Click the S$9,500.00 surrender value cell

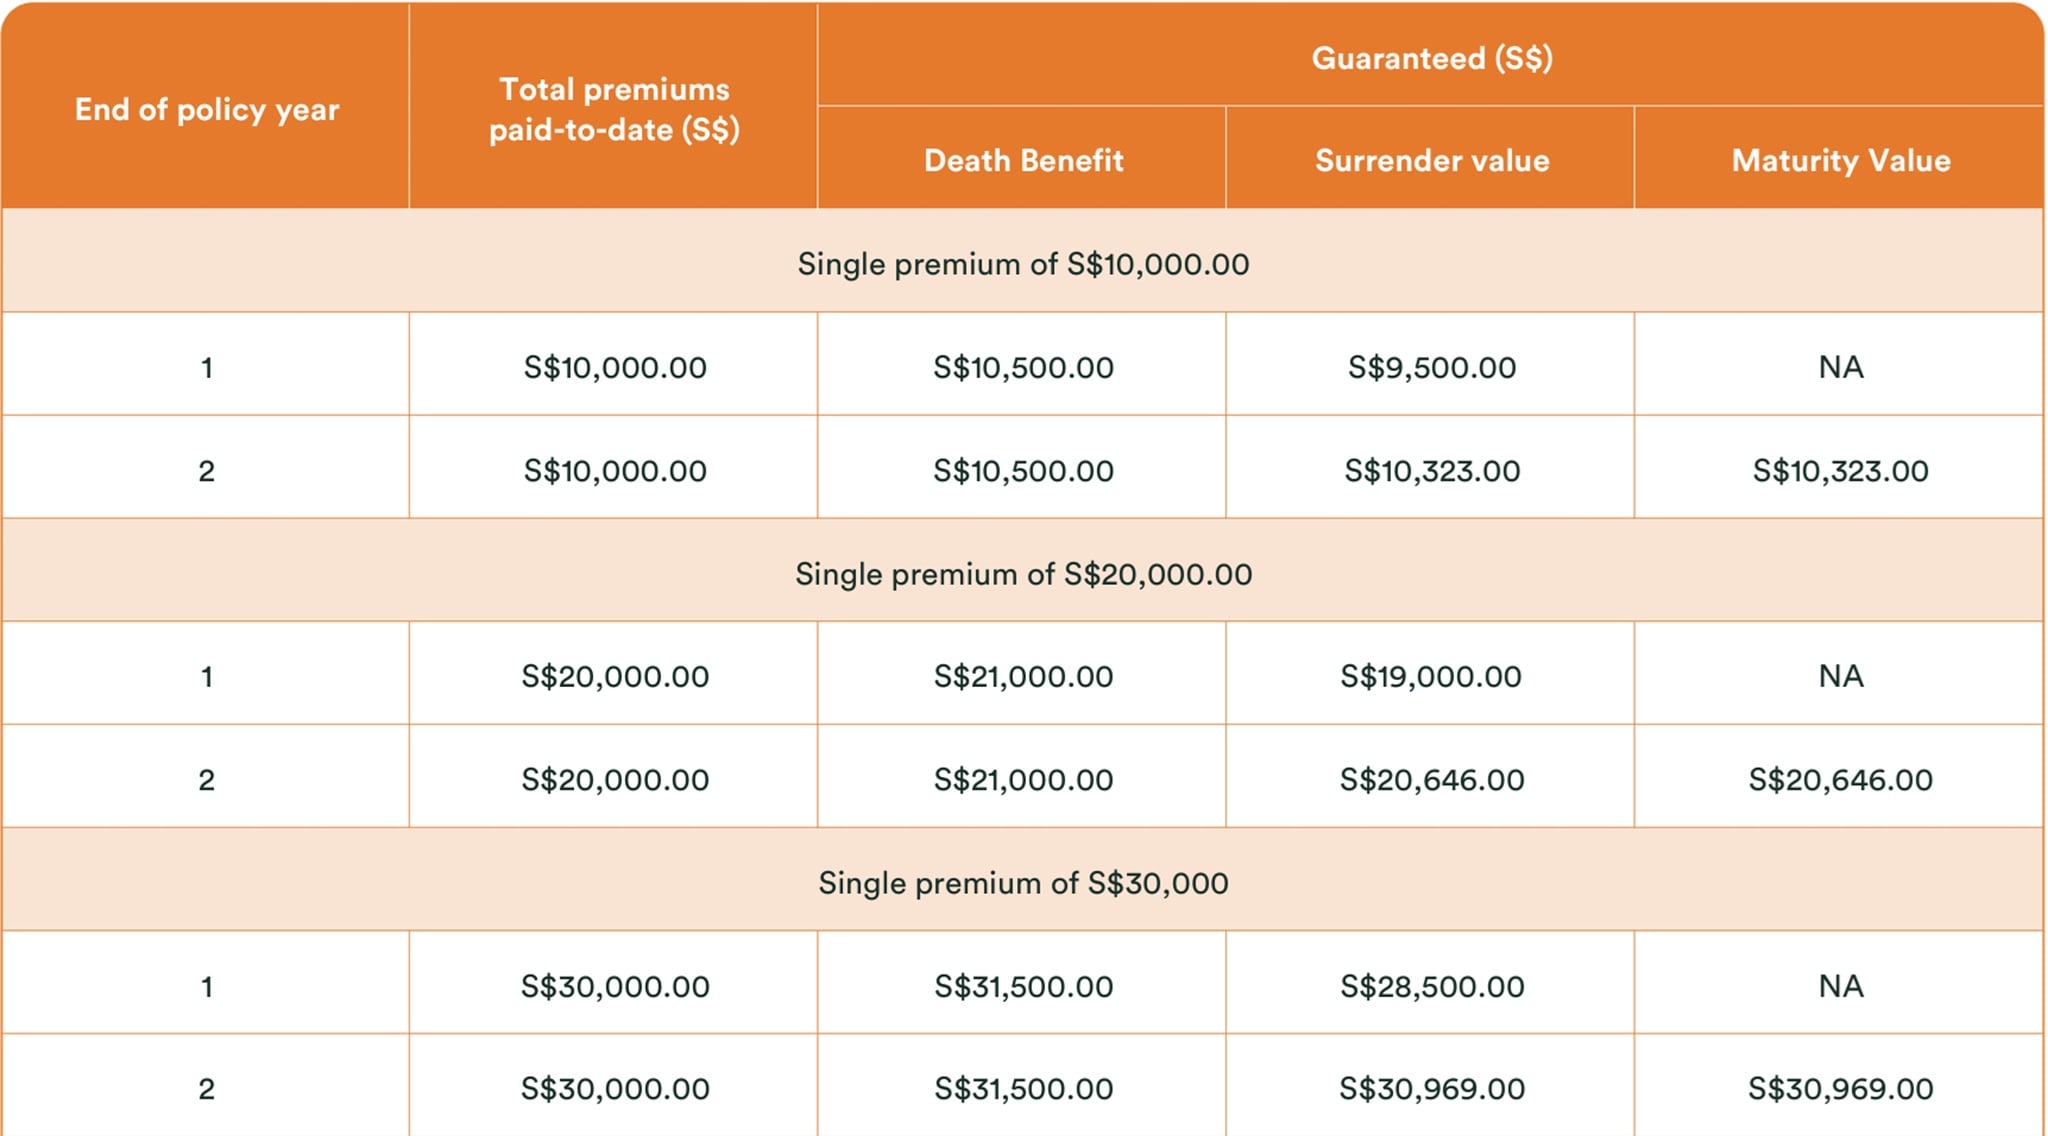[1432, 367]
